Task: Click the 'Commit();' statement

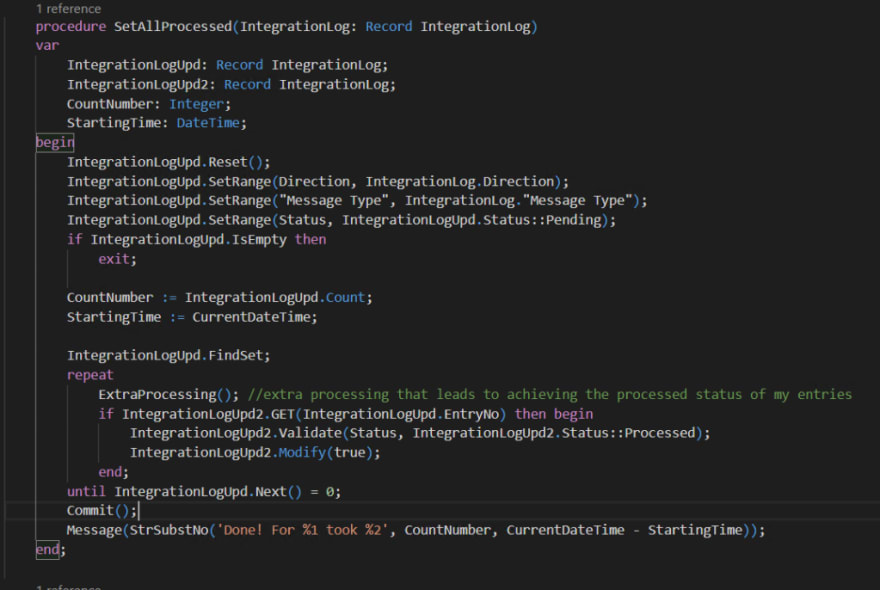Action: (102, 511)
